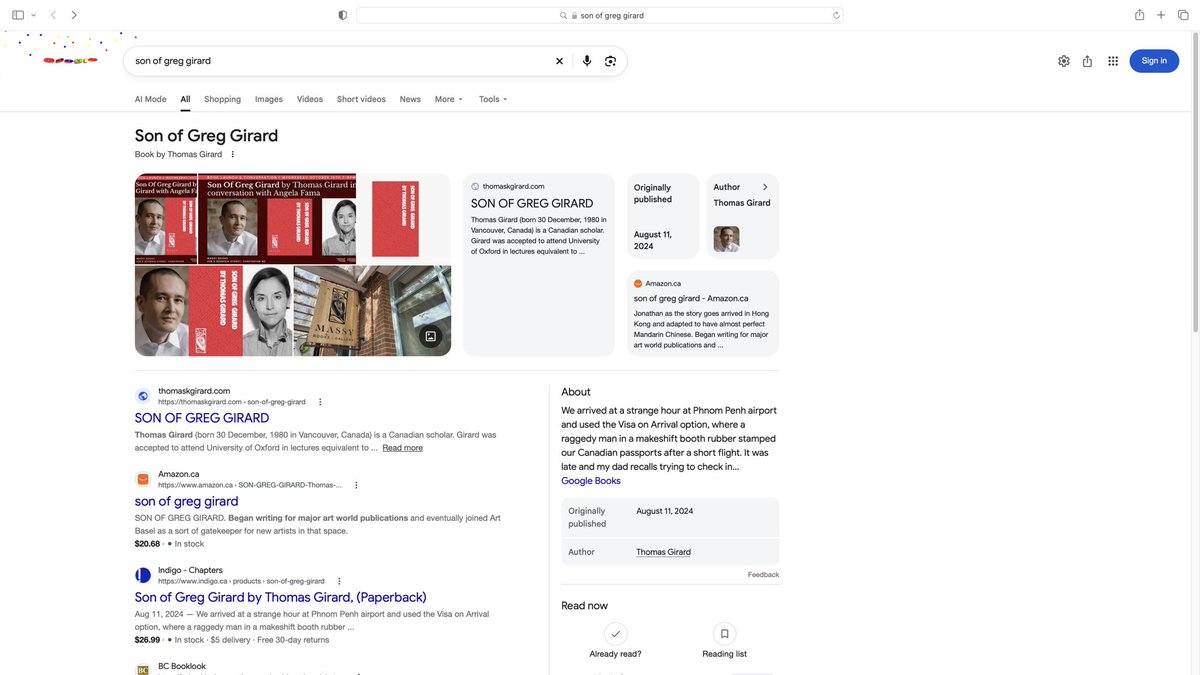This screenshot has height=675, width=1200.
Task: Open Massy gallery sign photo
Action: (372, 311)
